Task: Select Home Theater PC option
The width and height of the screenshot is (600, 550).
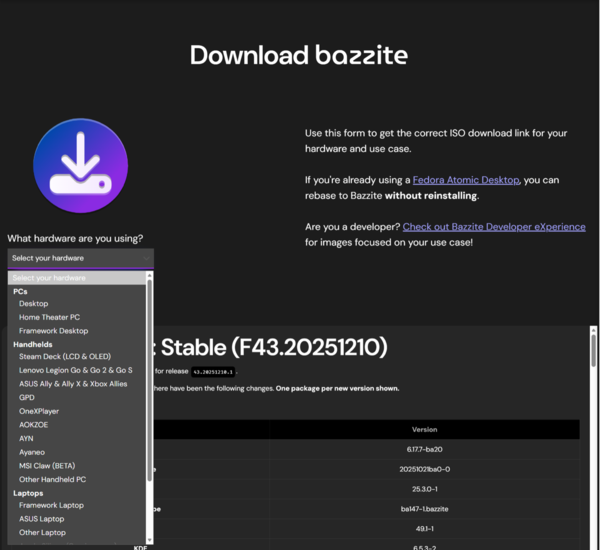Action: point(77,317)
